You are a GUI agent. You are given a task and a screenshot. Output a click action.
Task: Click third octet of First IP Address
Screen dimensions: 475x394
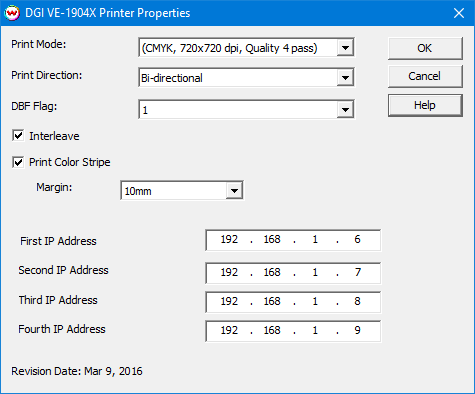[315, 239]
